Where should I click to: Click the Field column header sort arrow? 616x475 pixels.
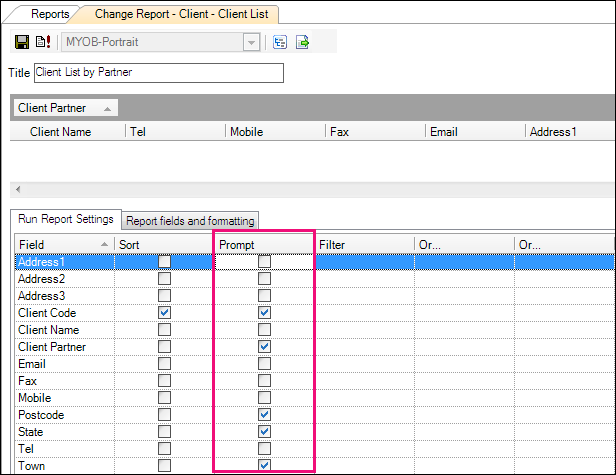pos(105,244)
